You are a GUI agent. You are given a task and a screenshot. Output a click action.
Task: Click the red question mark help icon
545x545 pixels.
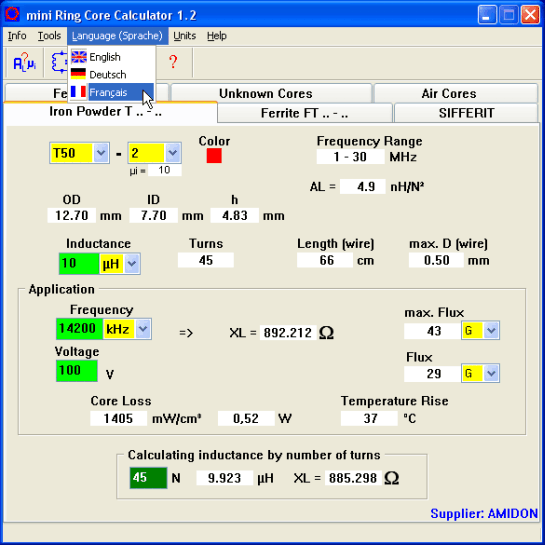point(173,62)
